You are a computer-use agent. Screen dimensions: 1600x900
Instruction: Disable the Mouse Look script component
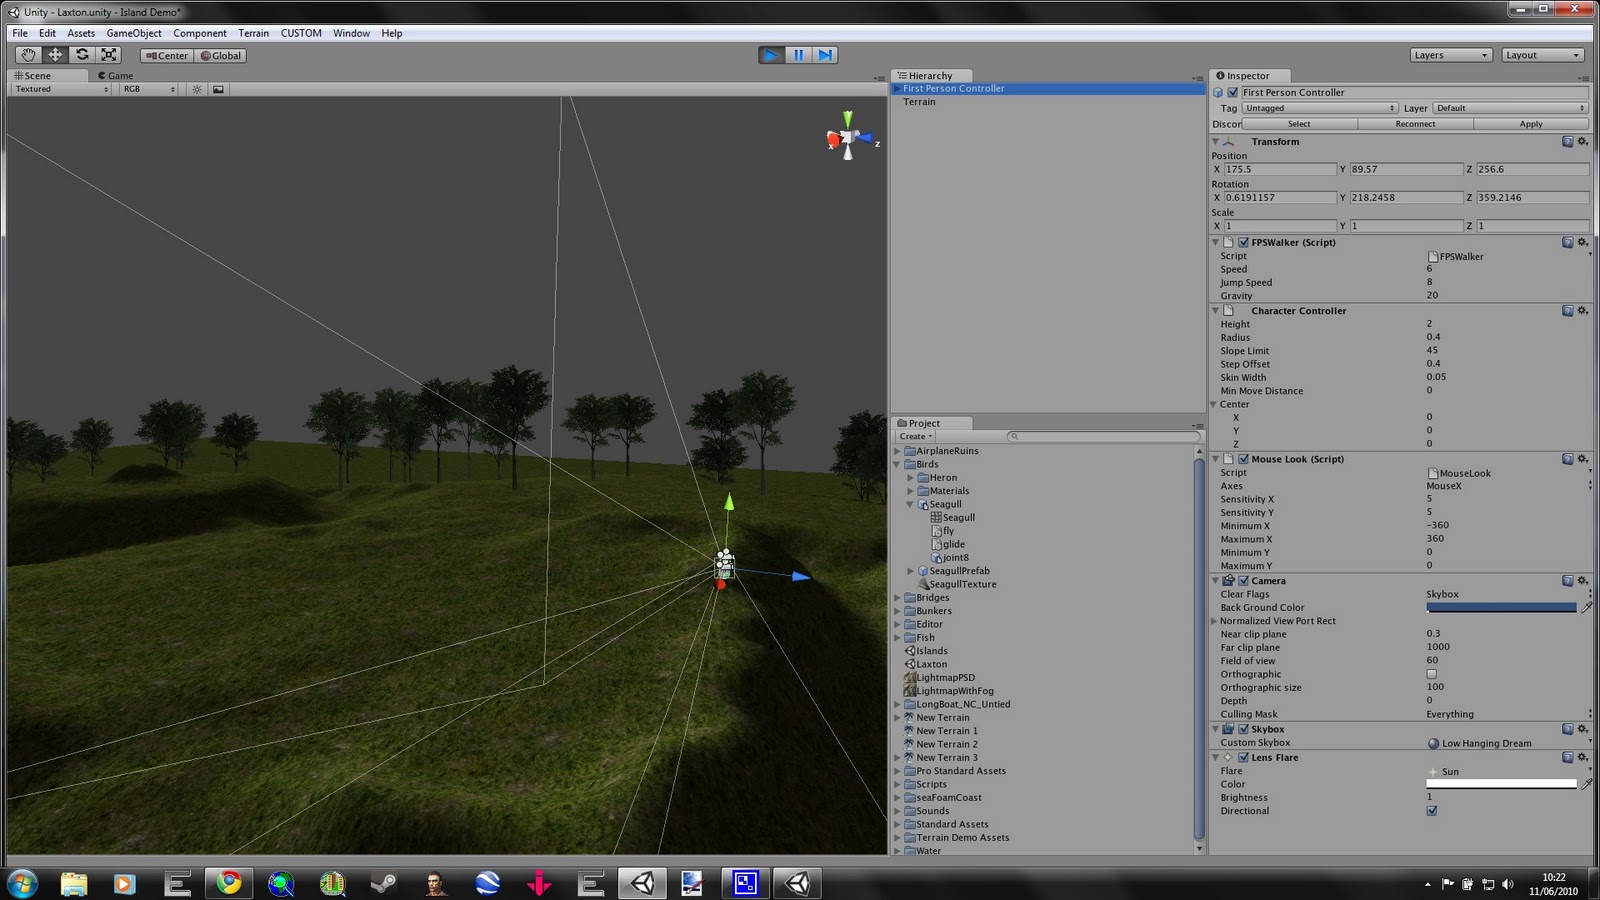pyautogui.click(x=1242, y=459)
